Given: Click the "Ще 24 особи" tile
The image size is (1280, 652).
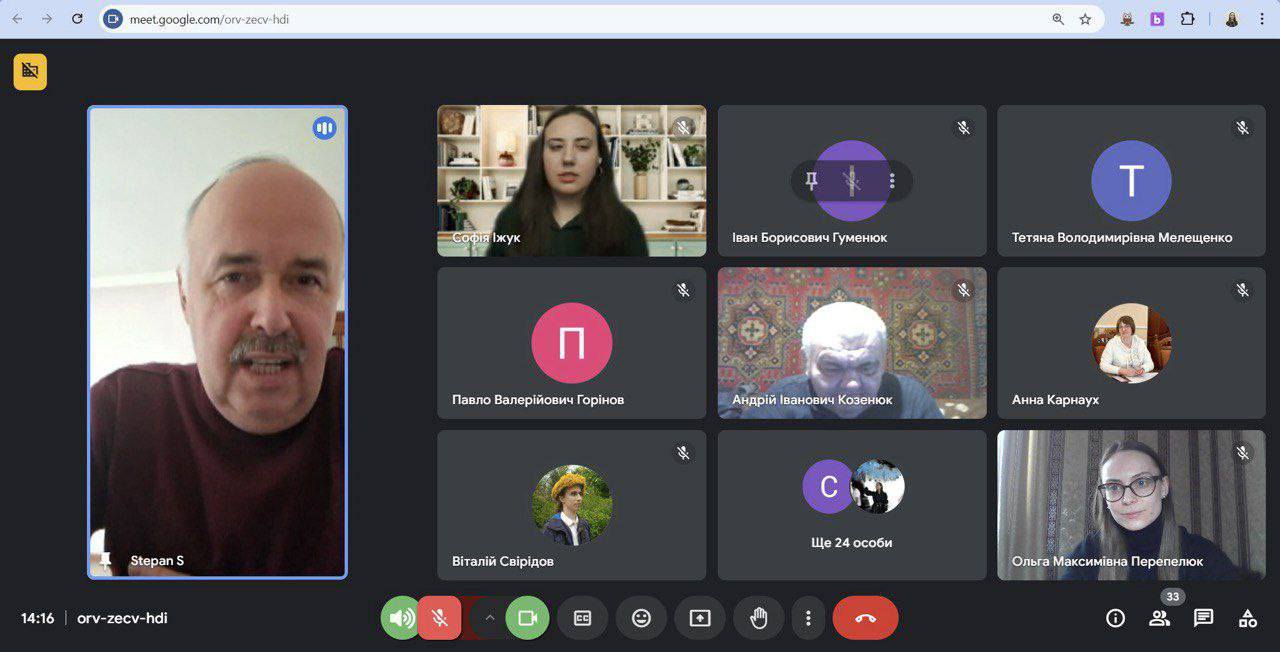Looking at the screenshot, I should (851, 505).
